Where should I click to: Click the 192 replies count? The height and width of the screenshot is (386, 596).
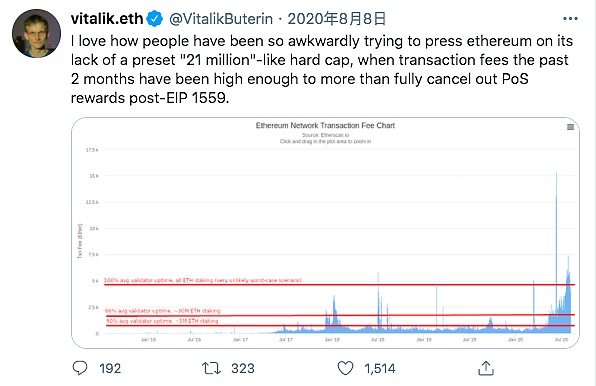coord(110,369)
